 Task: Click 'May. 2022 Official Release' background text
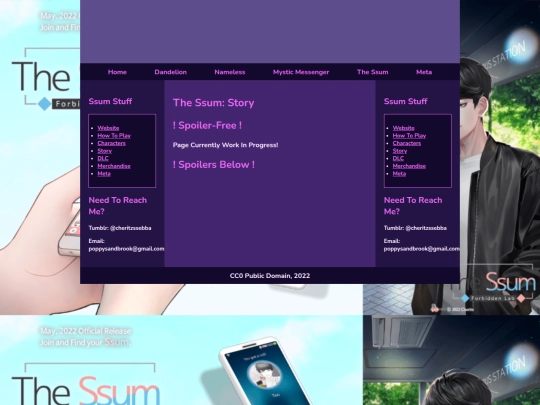click(85, 331)
